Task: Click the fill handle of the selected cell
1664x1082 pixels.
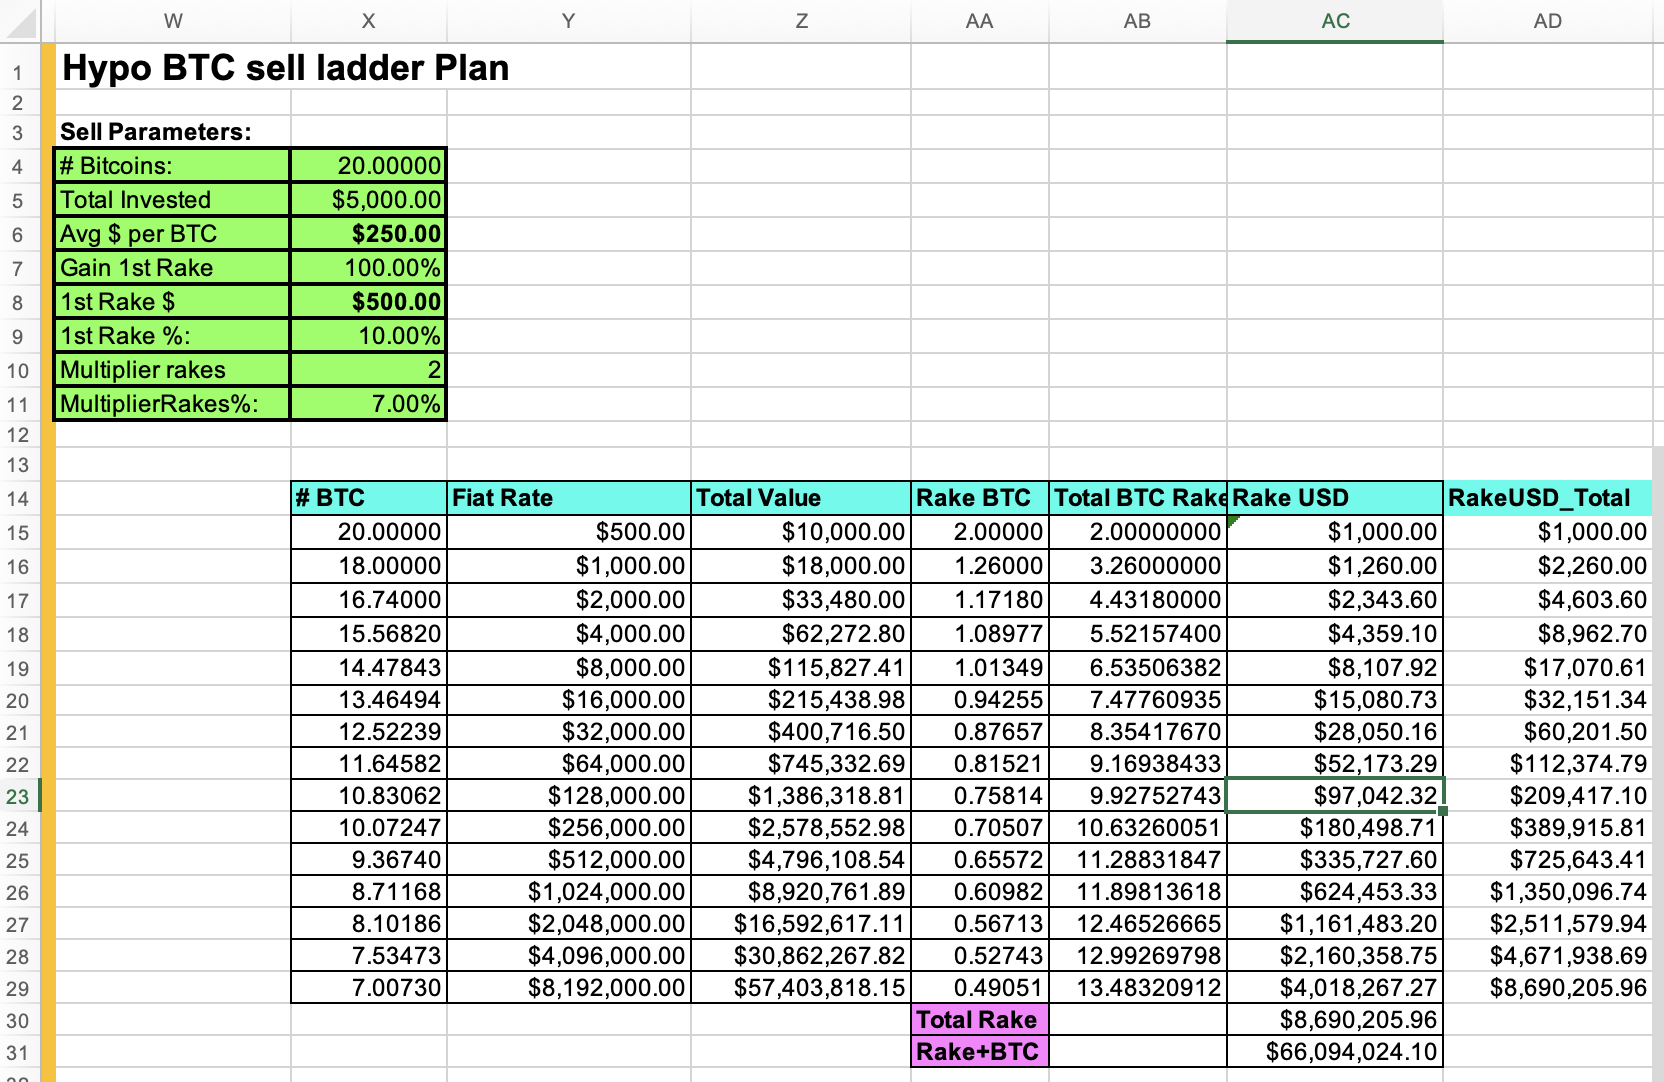Action: tap(1443, 811)
